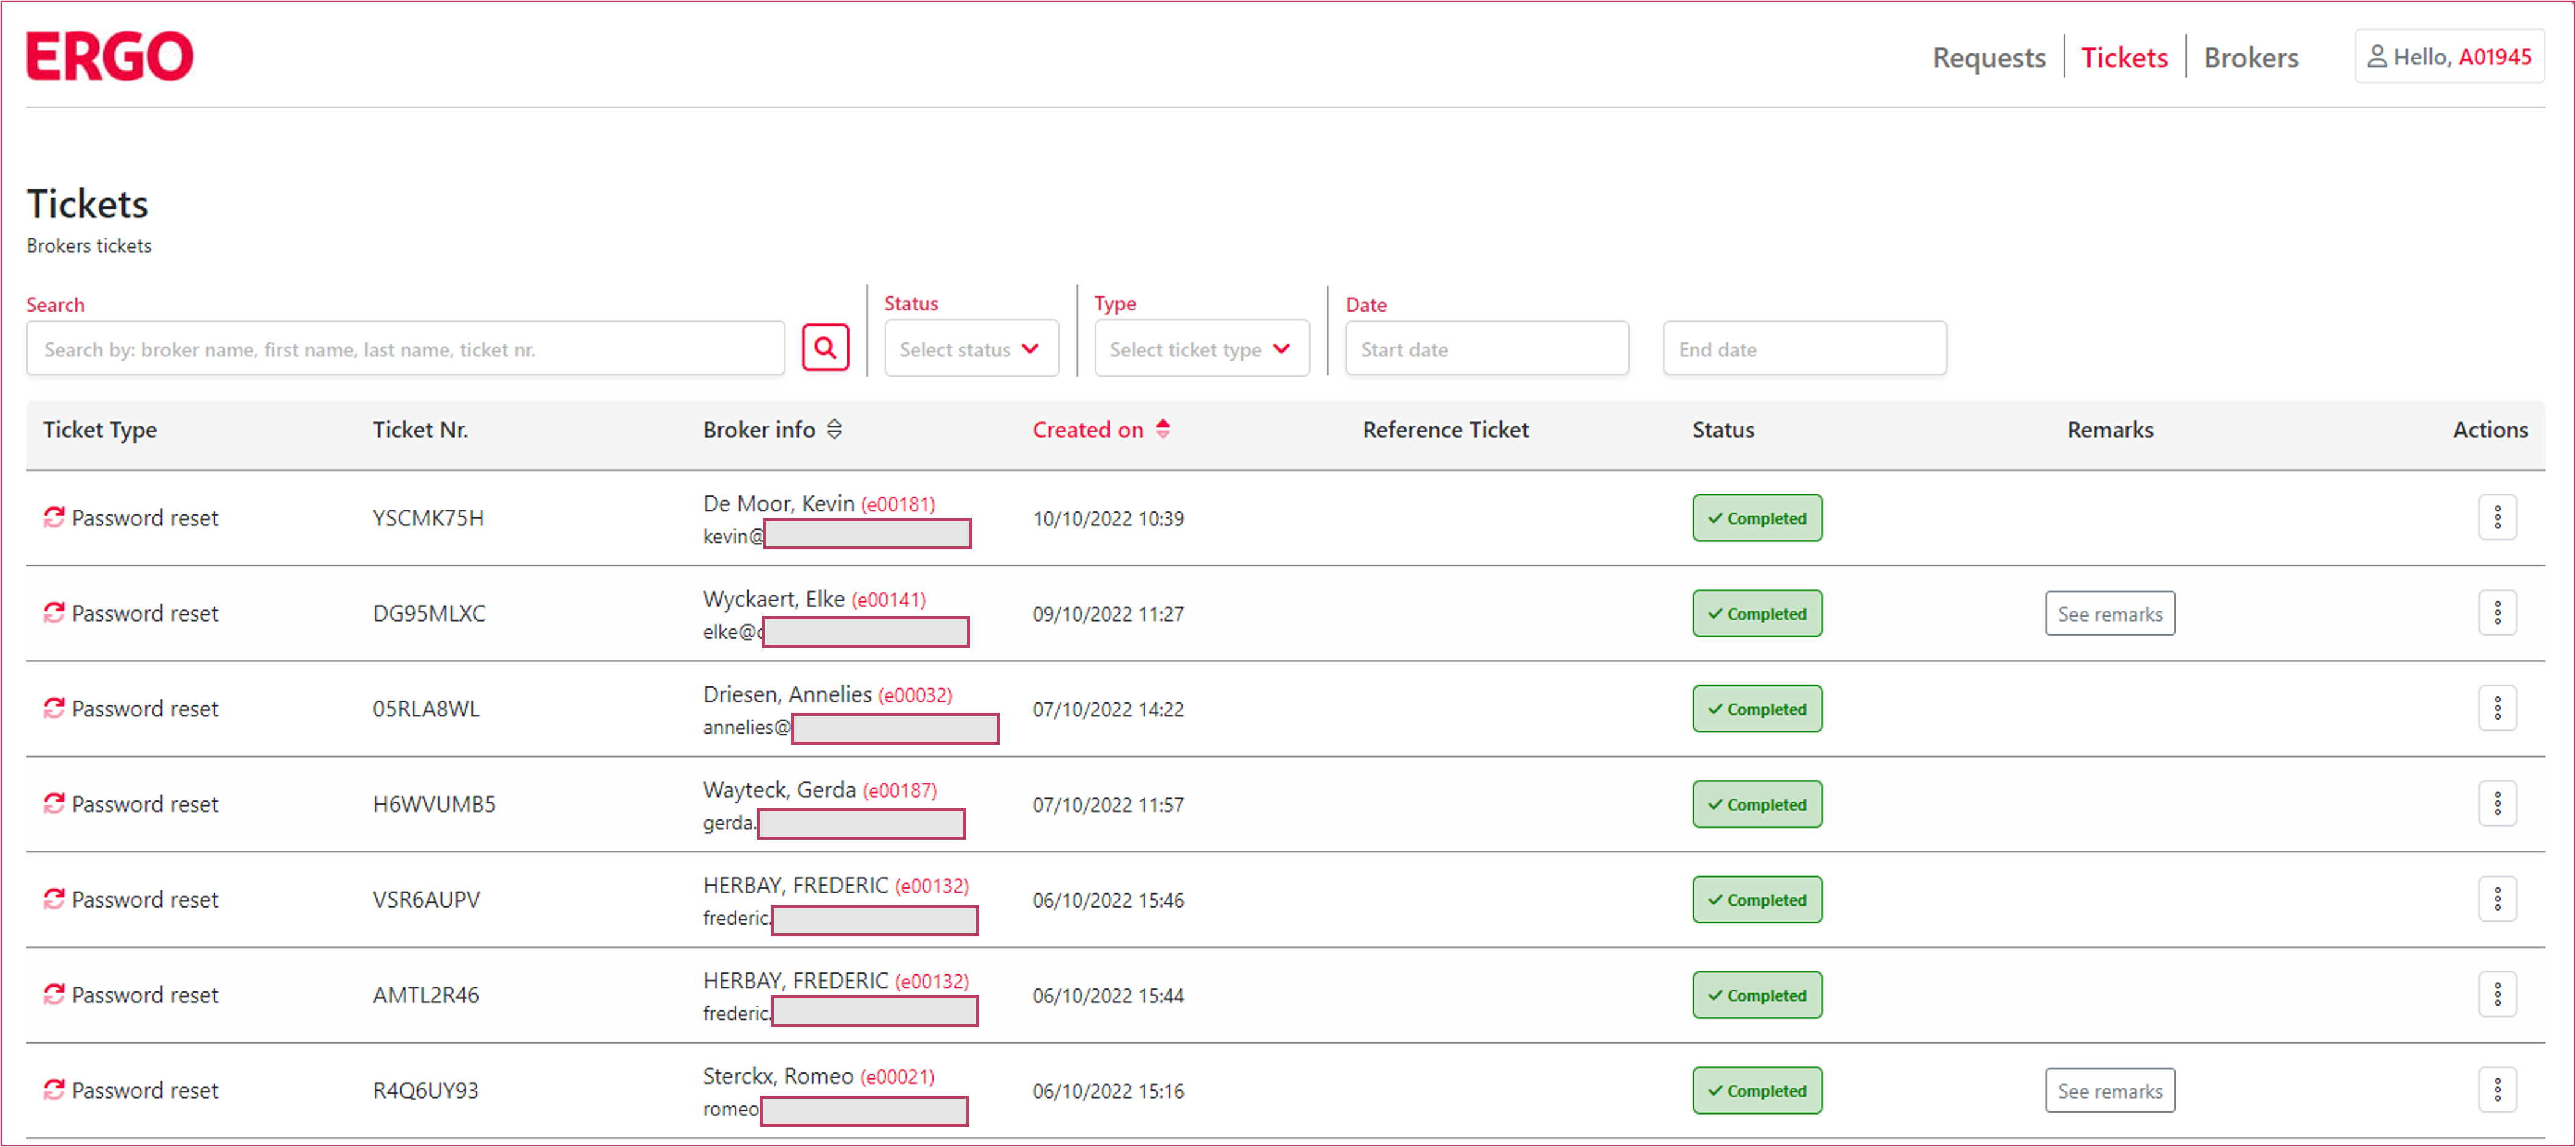
Task: See remarks for Sterckx, Romeo ticket
Action: point(2109,1091)
